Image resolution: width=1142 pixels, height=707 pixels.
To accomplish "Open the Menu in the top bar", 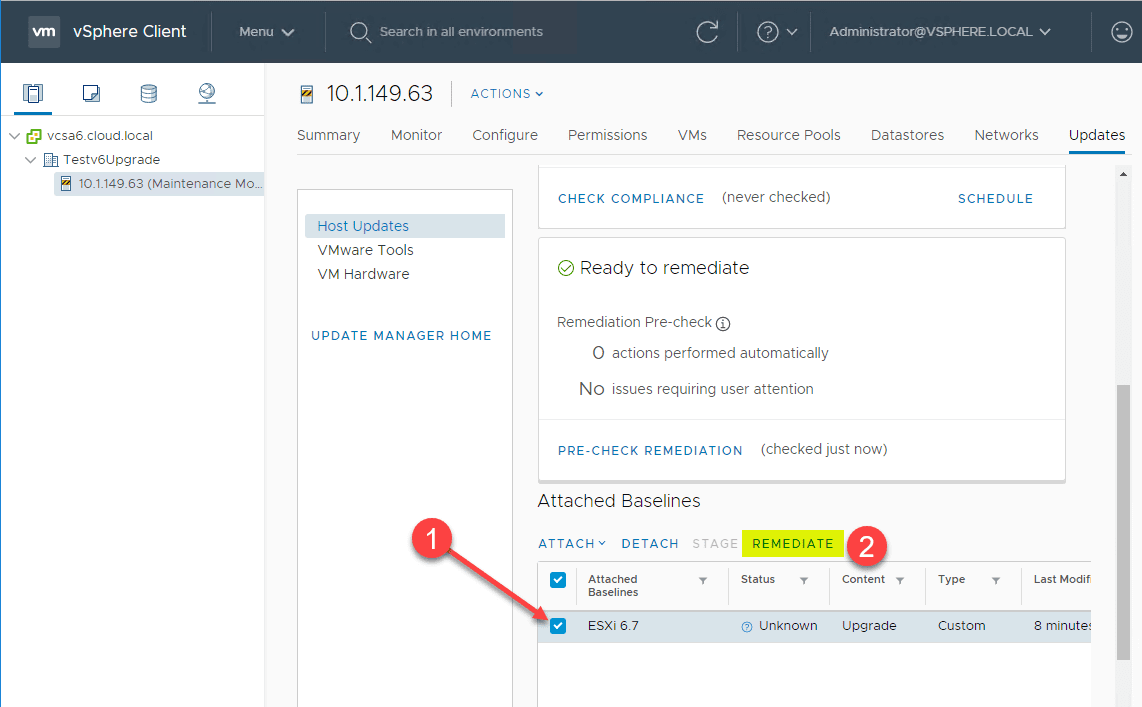I will pos(266,31).
